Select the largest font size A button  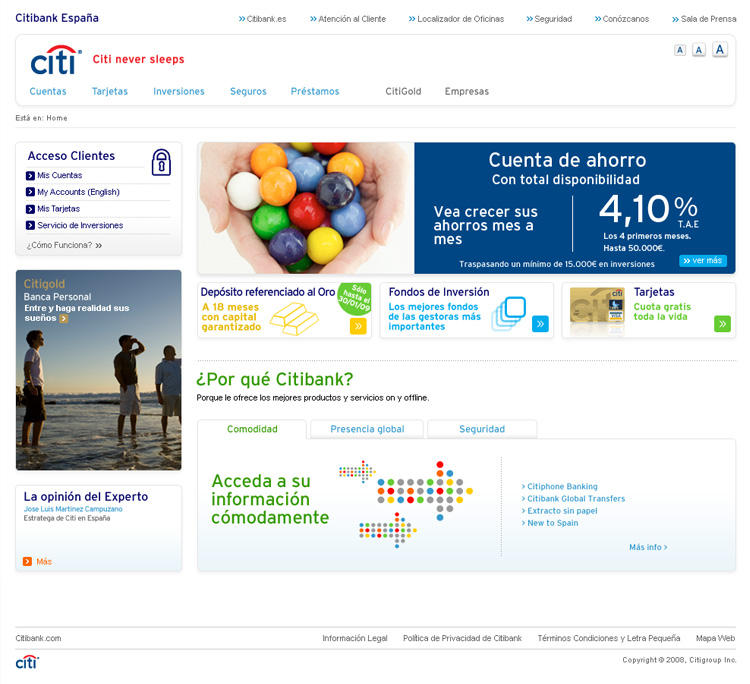click(x=720, y=49)
